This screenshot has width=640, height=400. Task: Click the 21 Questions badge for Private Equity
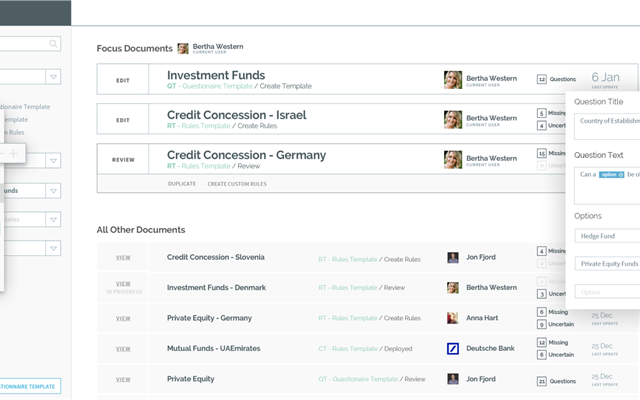[x=542, y=381]
